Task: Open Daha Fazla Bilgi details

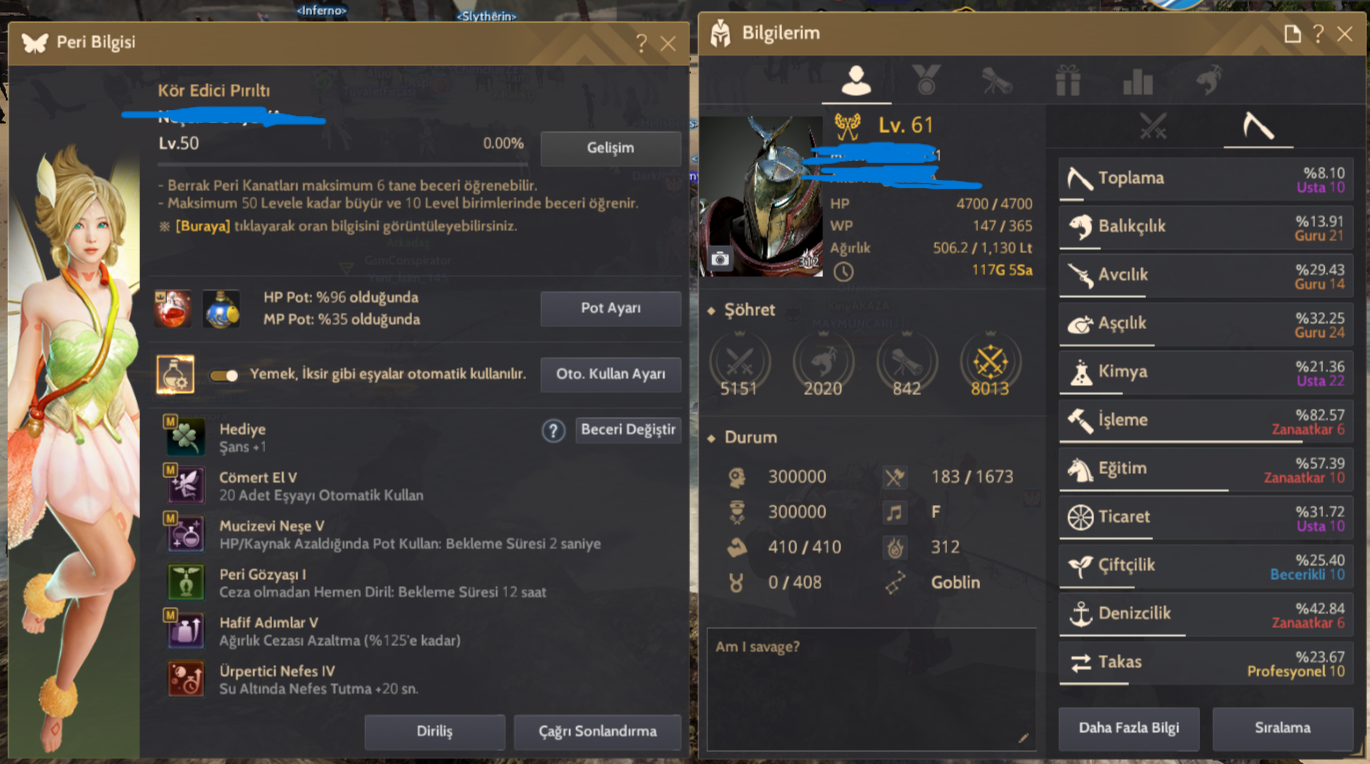Action: tap(1129, 728)
